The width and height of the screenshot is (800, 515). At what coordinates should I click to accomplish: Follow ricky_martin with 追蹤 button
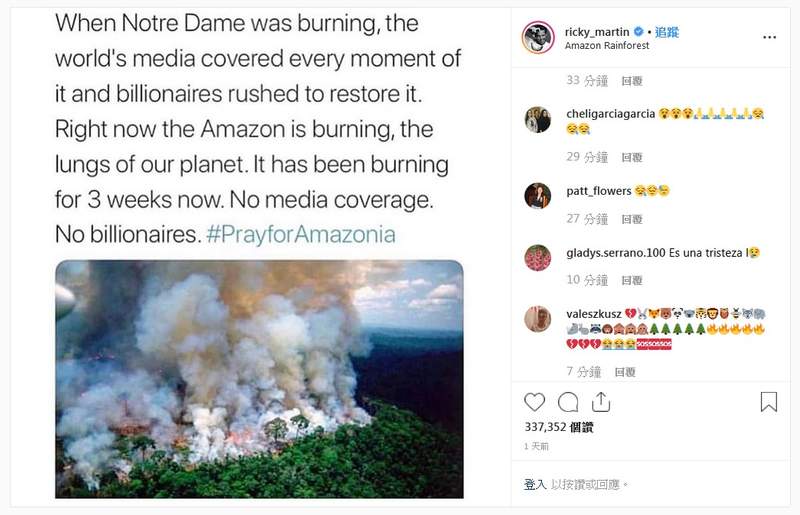(668, 32)
